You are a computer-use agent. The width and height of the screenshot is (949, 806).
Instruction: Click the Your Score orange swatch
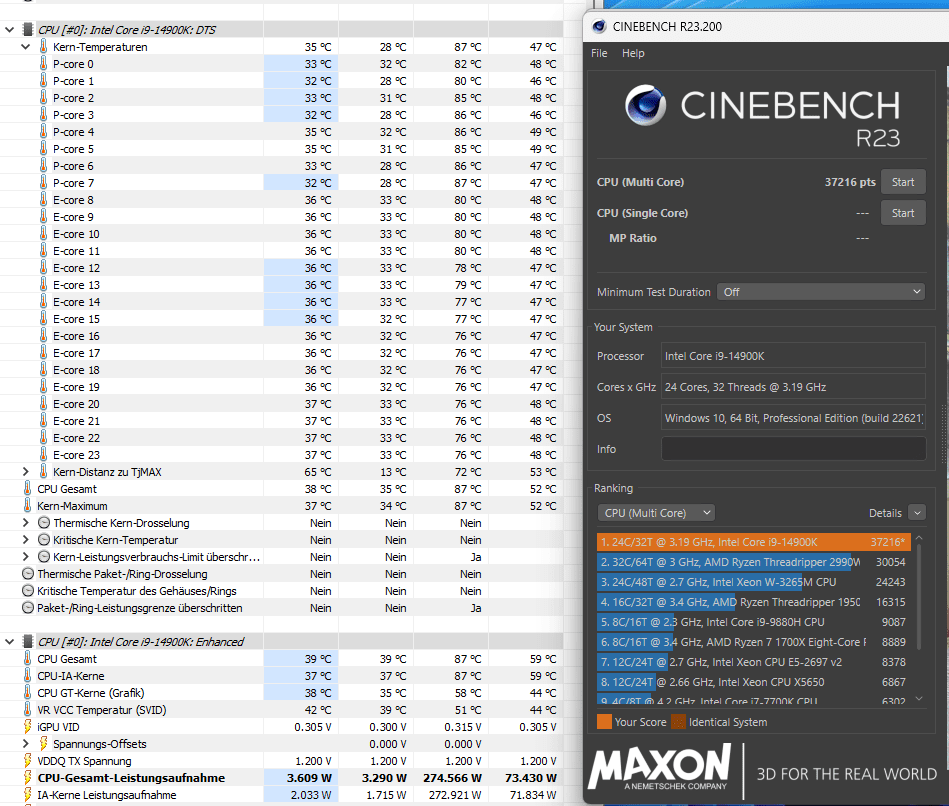click(604, 722)
